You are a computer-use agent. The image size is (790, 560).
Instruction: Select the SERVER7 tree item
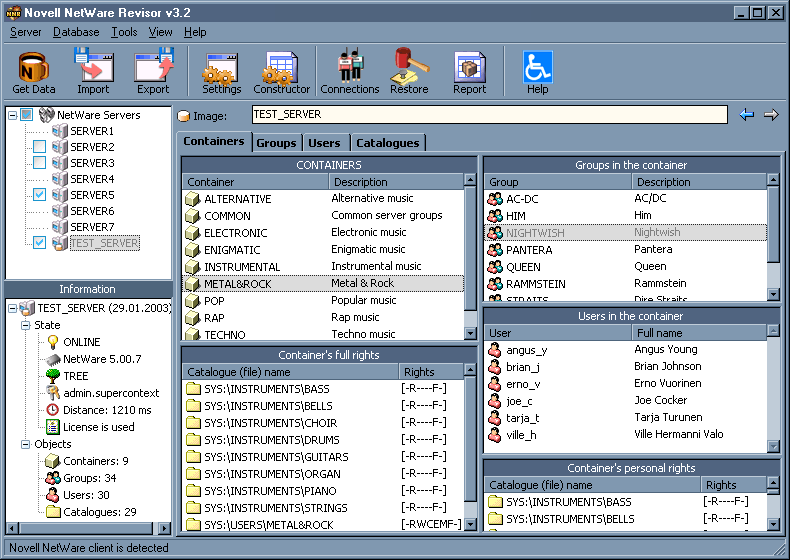pyautogui.click(x=92, y=227)
